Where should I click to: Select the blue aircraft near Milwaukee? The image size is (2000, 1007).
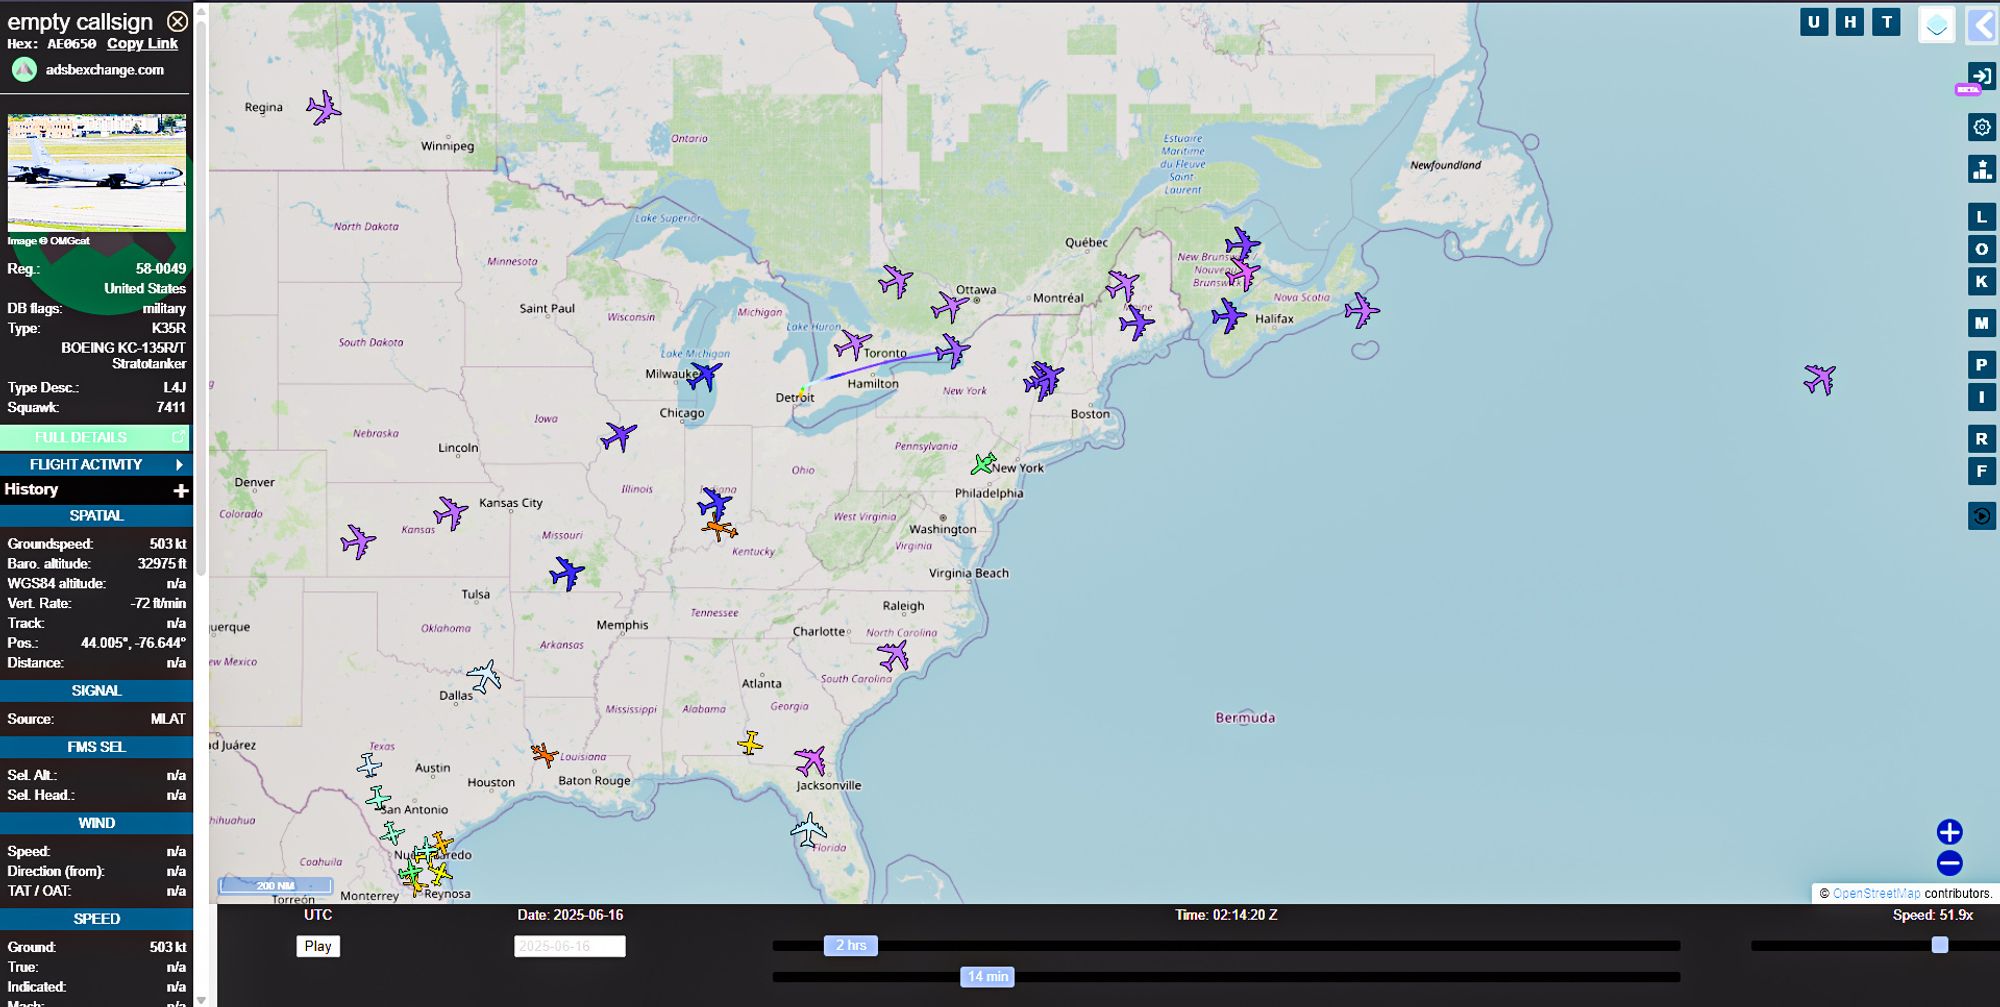pyautogui.click(x=704, y=376)
